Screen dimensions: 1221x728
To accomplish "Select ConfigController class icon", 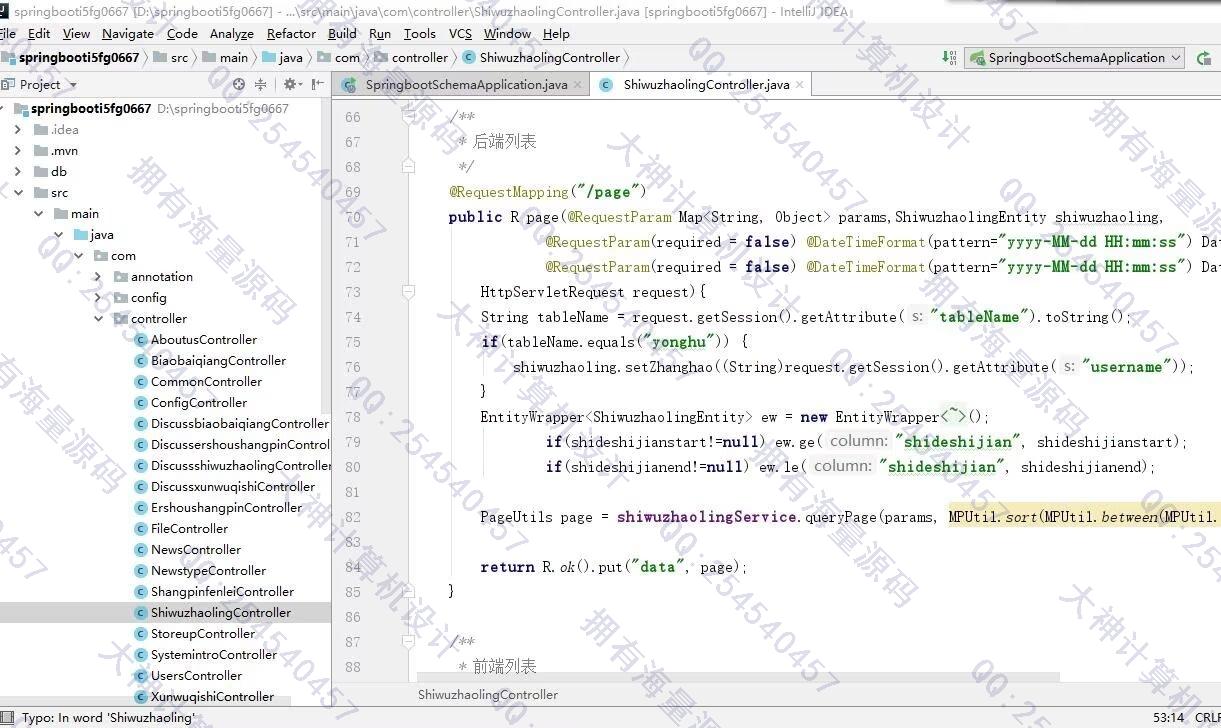I will 141,403.
